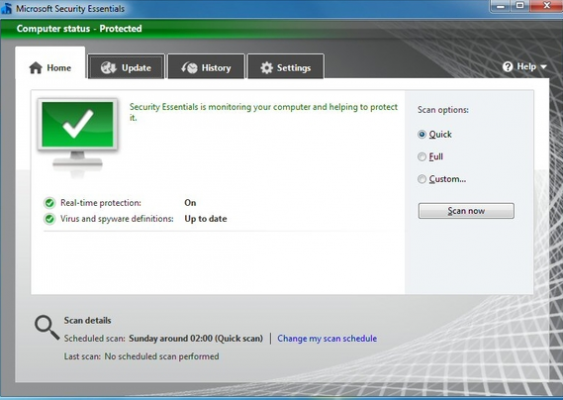The height and width of the screenshot is (400, 563).
Task: Click the Home tab house icon
Action: click(36, 68)
